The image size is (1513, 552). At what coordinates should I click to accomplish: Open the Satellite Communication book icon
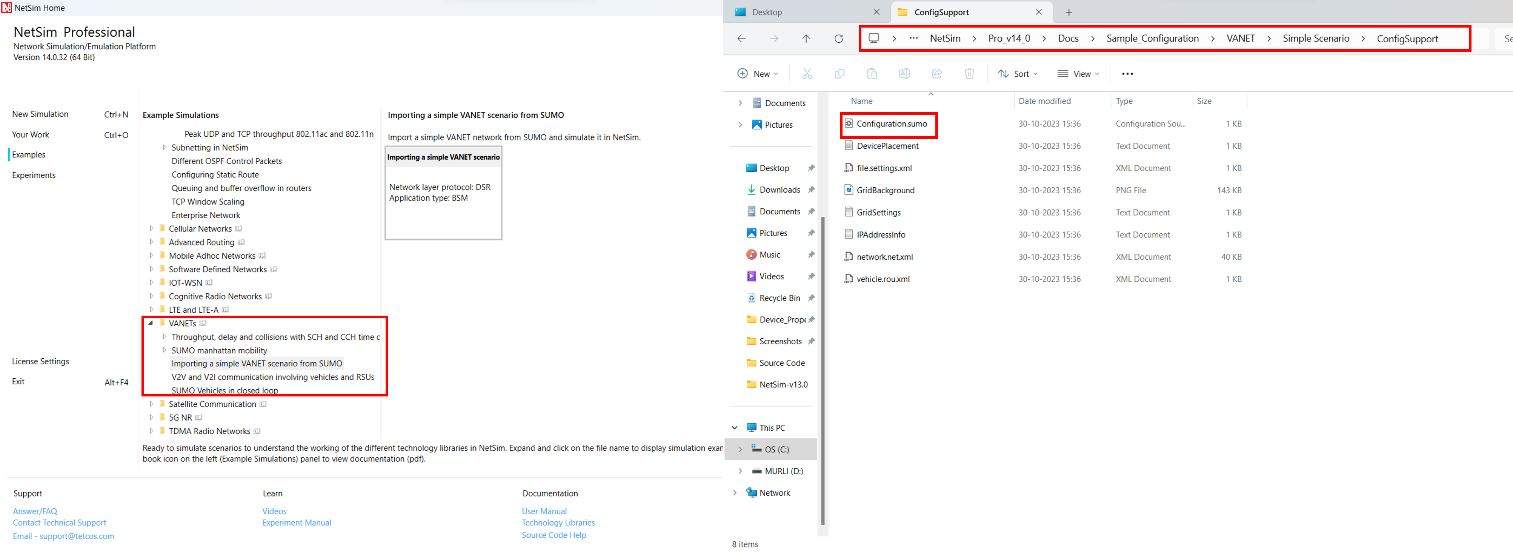(264, 404)
